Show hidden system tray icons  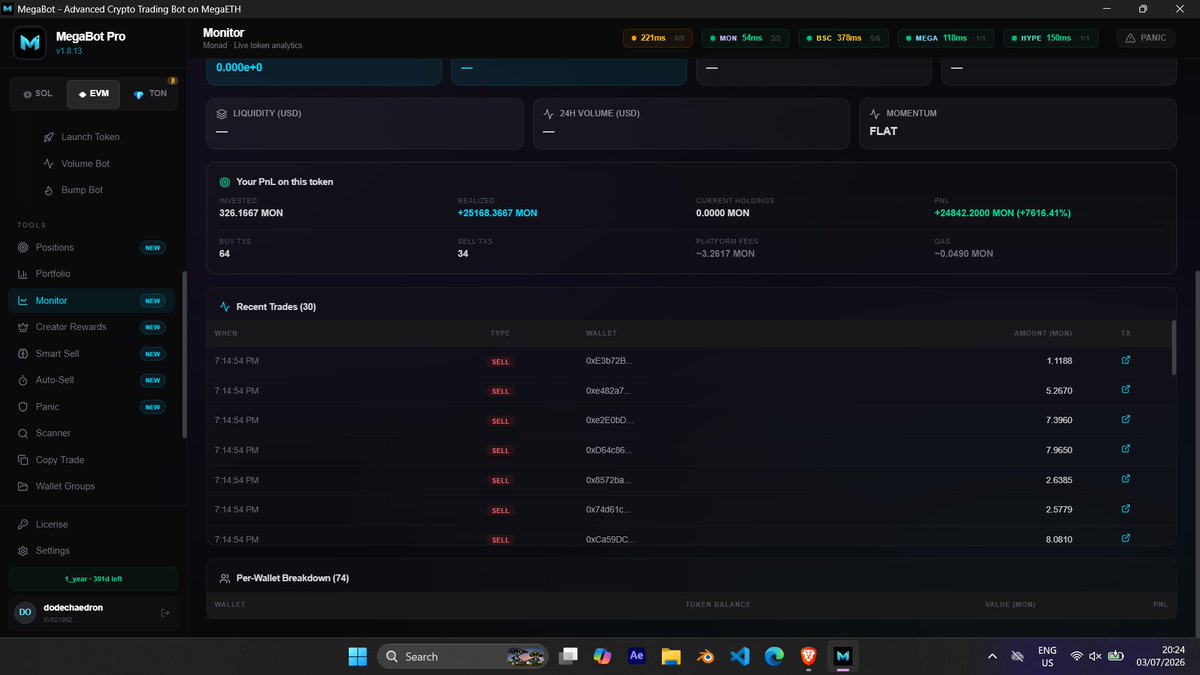(x=992, y=656)
